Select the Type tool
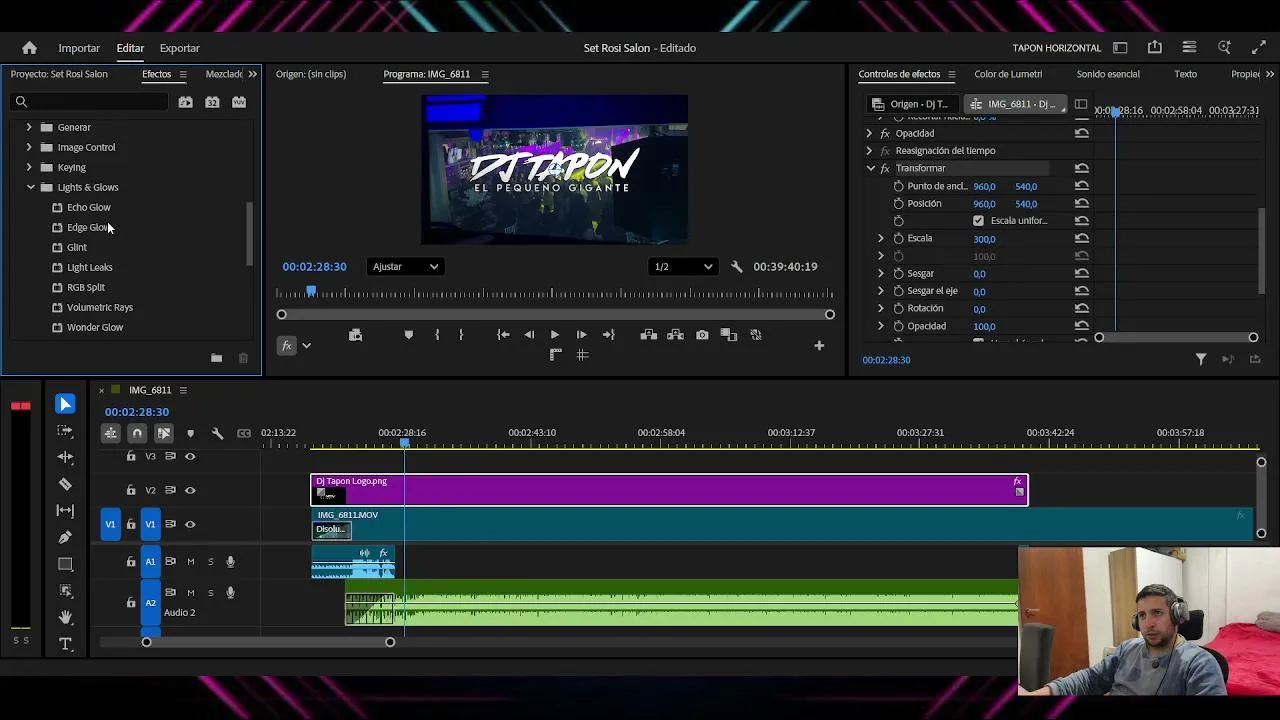Viewport: 1280px width, 720px height. tap(65, 644)
